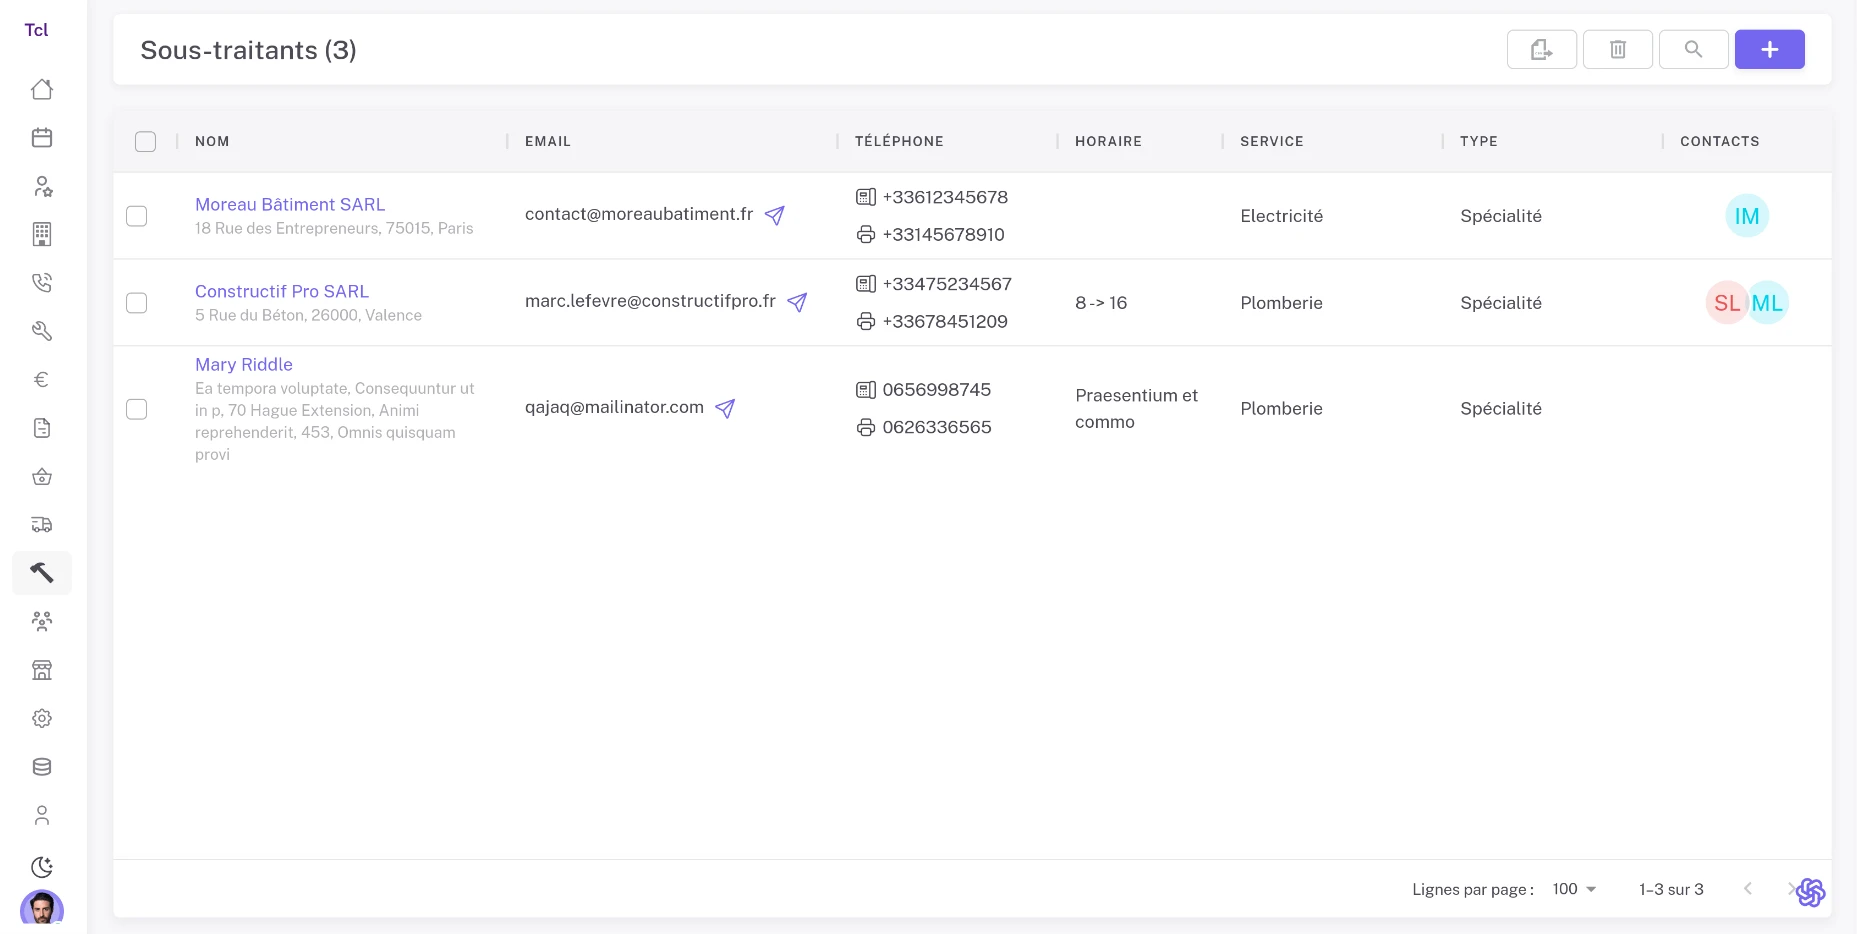The width and height of the screenshot is (1857, 934).
Task: Send email to contact@moreaubatiment.fr via paper plane
Action: pos(774,215)
